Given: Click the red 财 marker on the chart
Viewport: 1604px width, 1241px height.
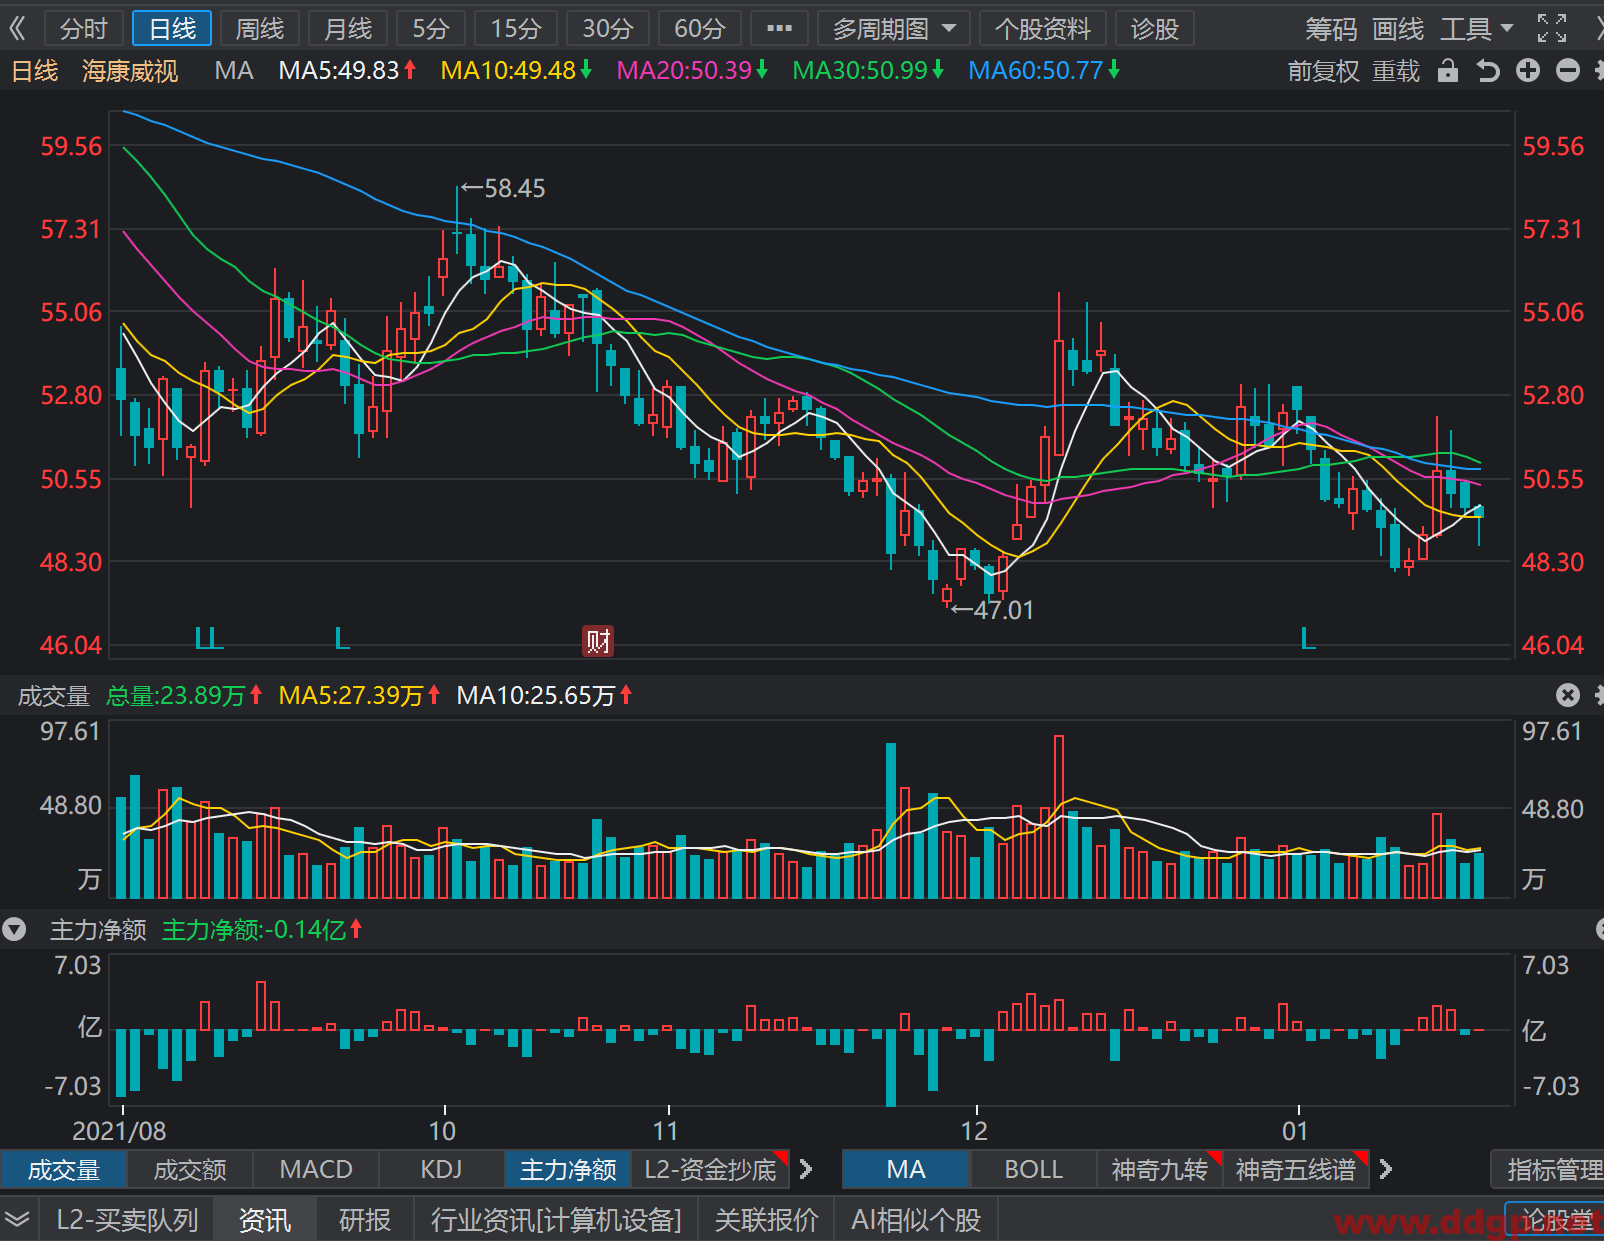Looking at the screenshot, I should click(598, 641).
